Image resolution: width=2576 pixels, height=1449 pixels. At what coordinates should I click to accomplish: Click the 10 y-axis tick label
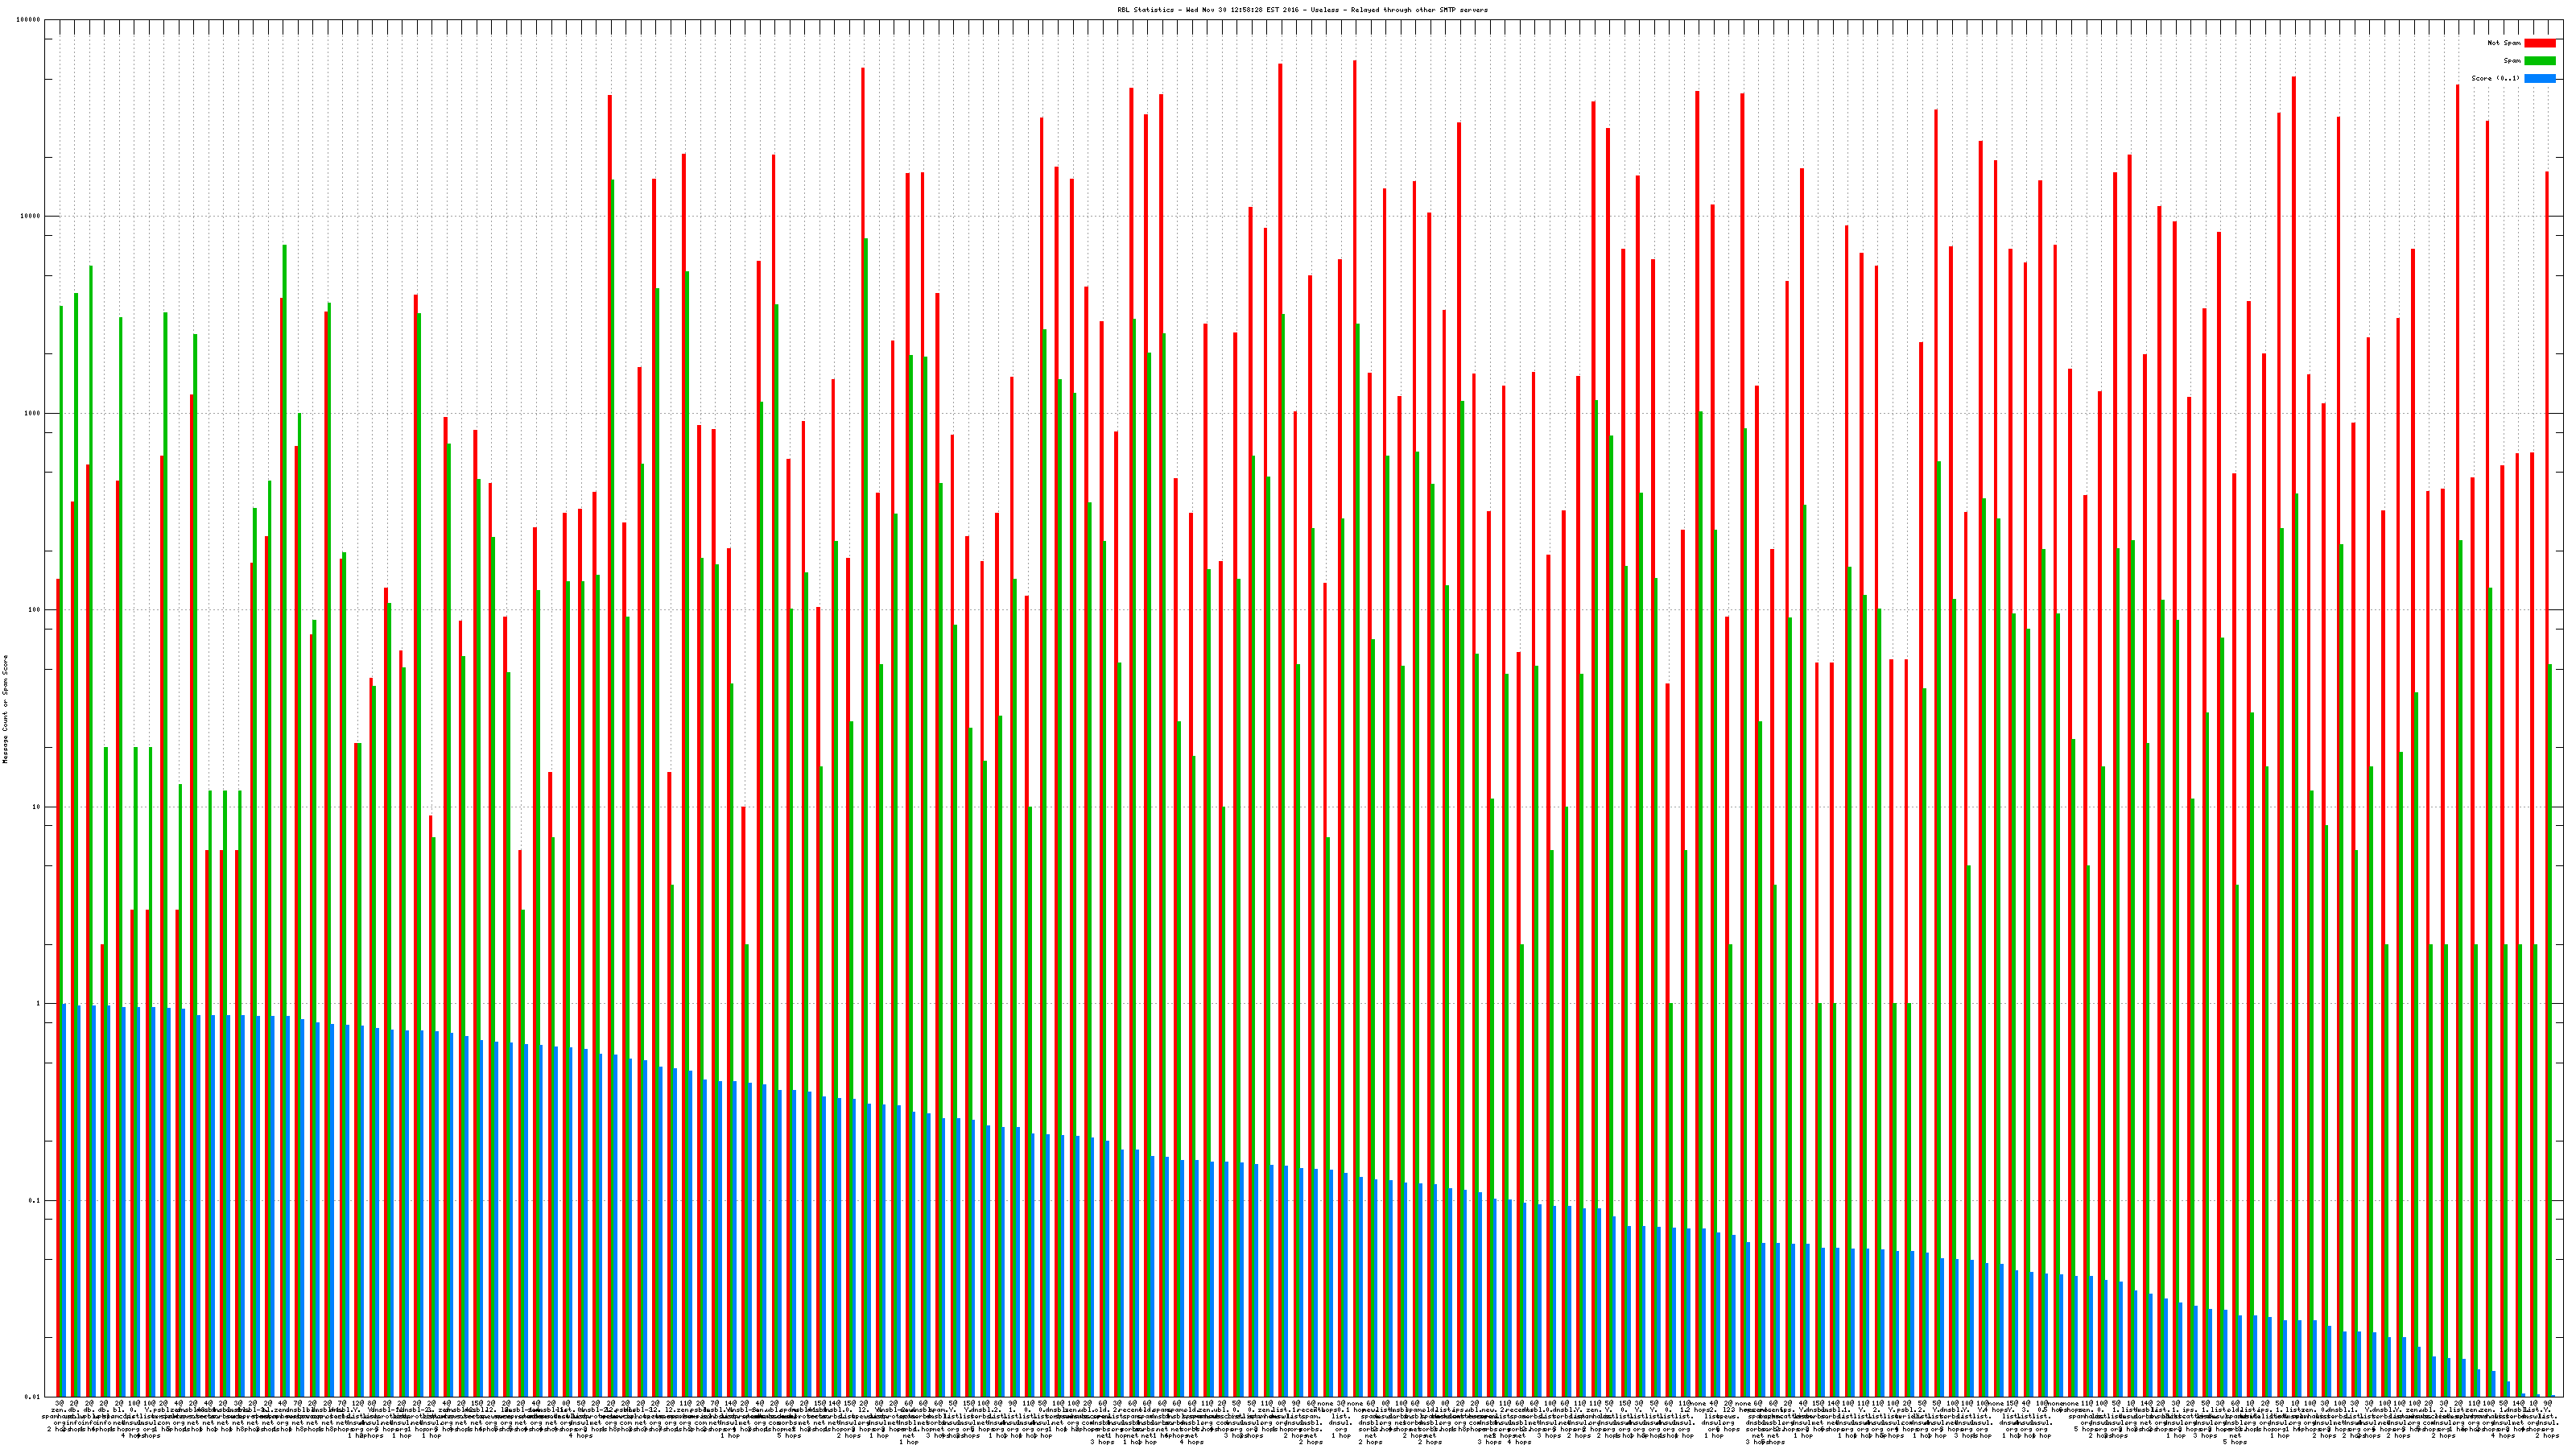tap(38, 807)
